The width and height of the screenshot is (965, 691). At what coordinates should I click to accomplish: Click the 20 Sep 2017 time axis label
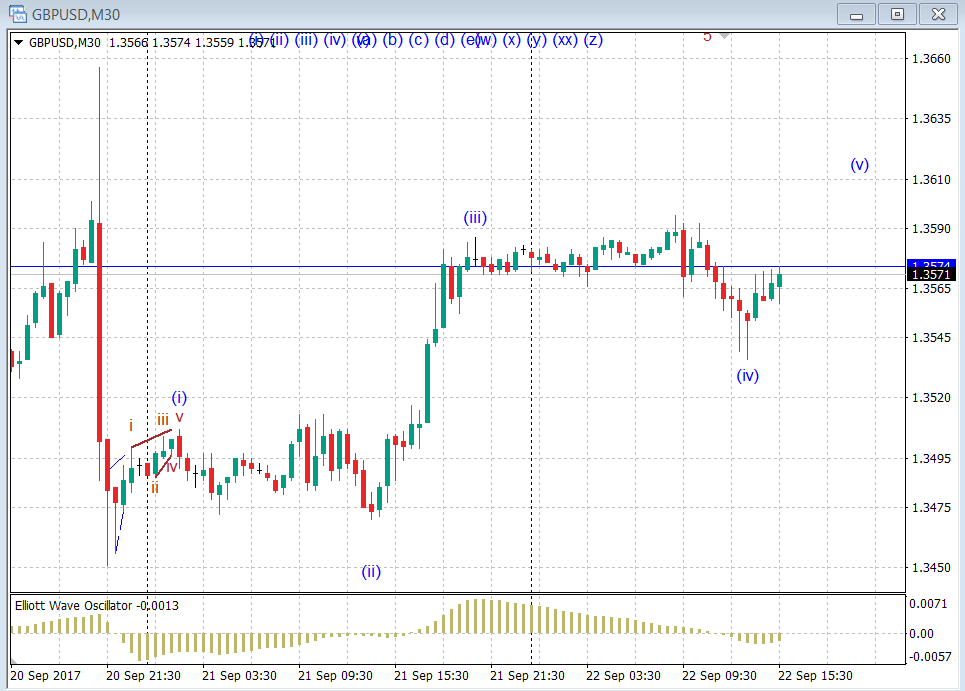(46, 676)
